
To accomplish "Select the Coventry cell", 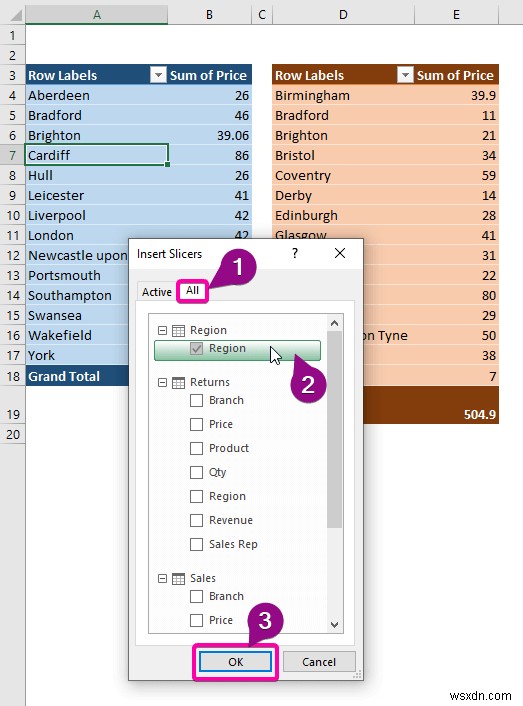I will 343,176.
